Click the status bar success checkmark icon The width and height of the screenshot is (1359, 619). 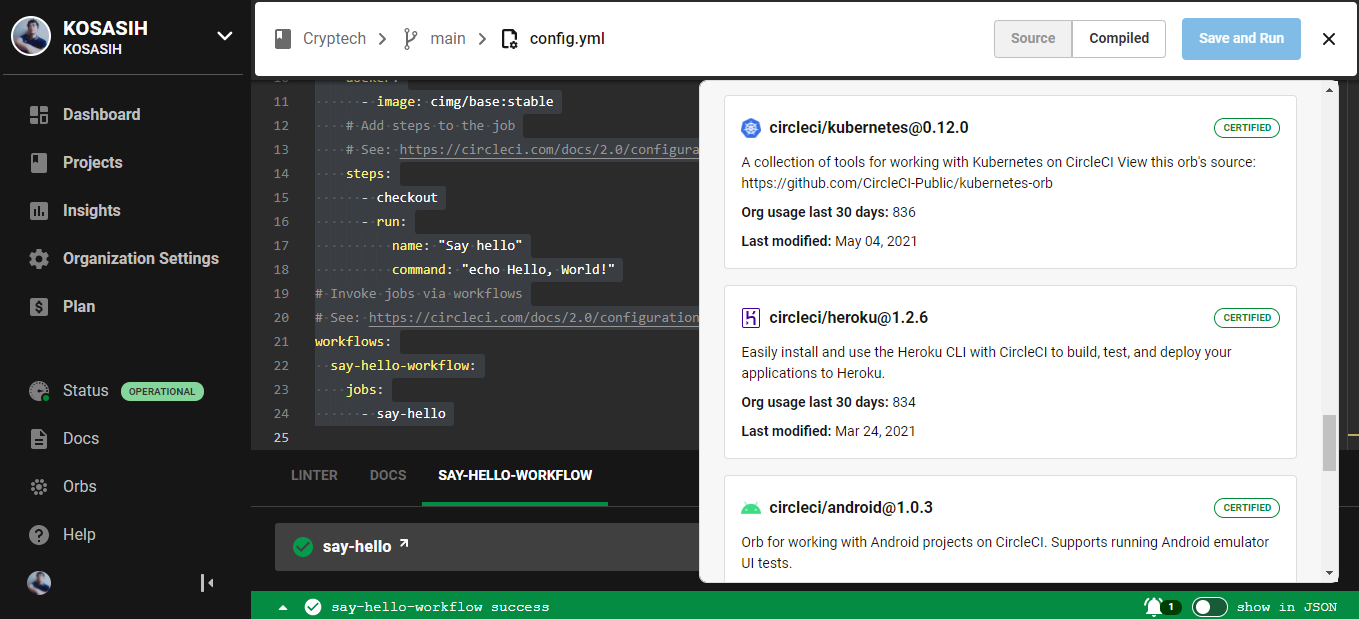coord(313,607)
